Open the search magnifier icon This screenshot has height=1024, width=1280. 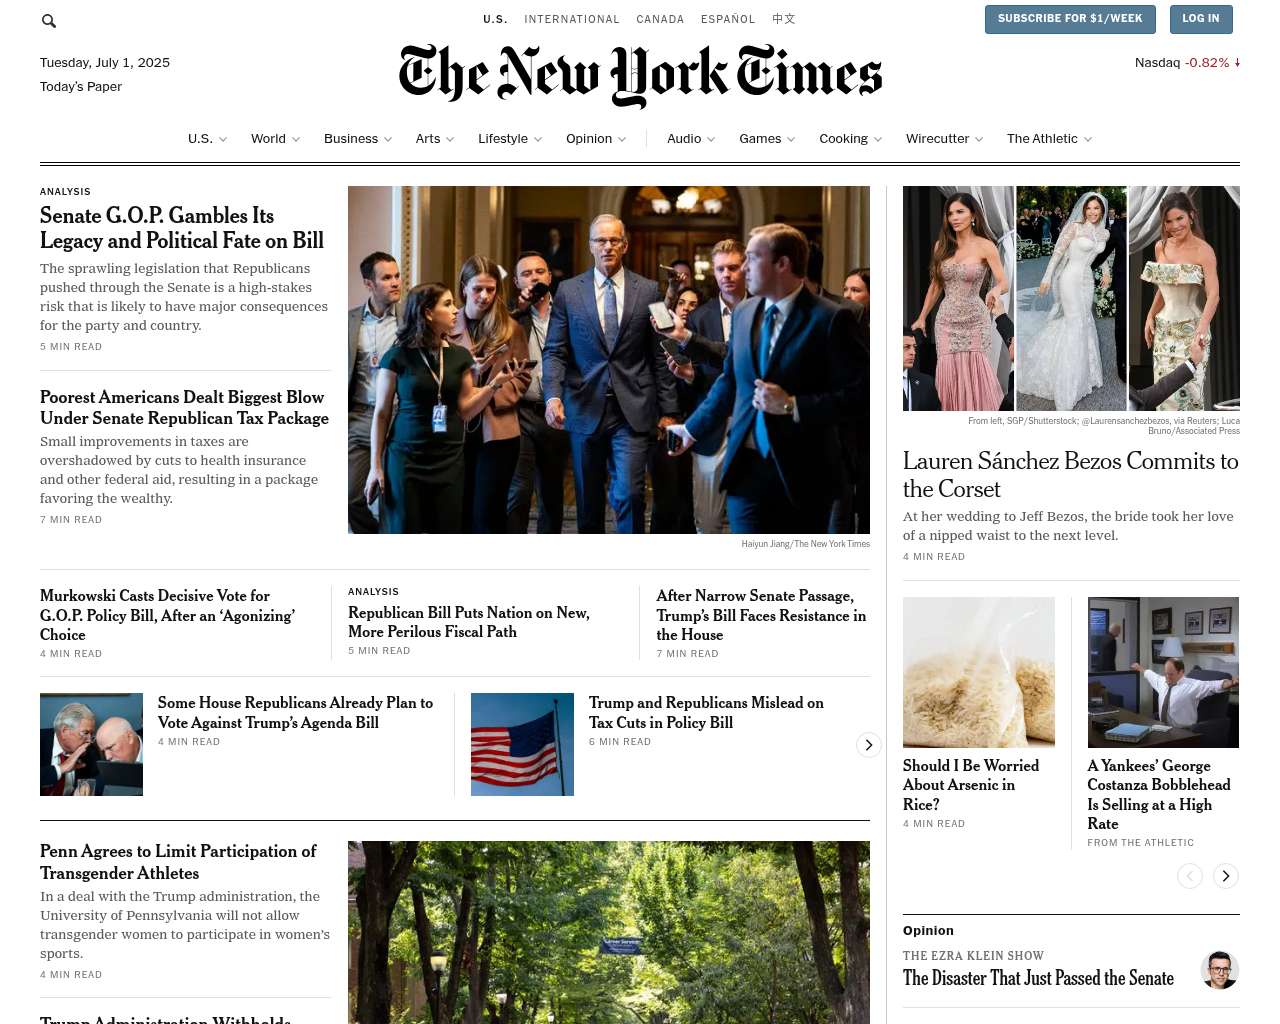[49, 20]
